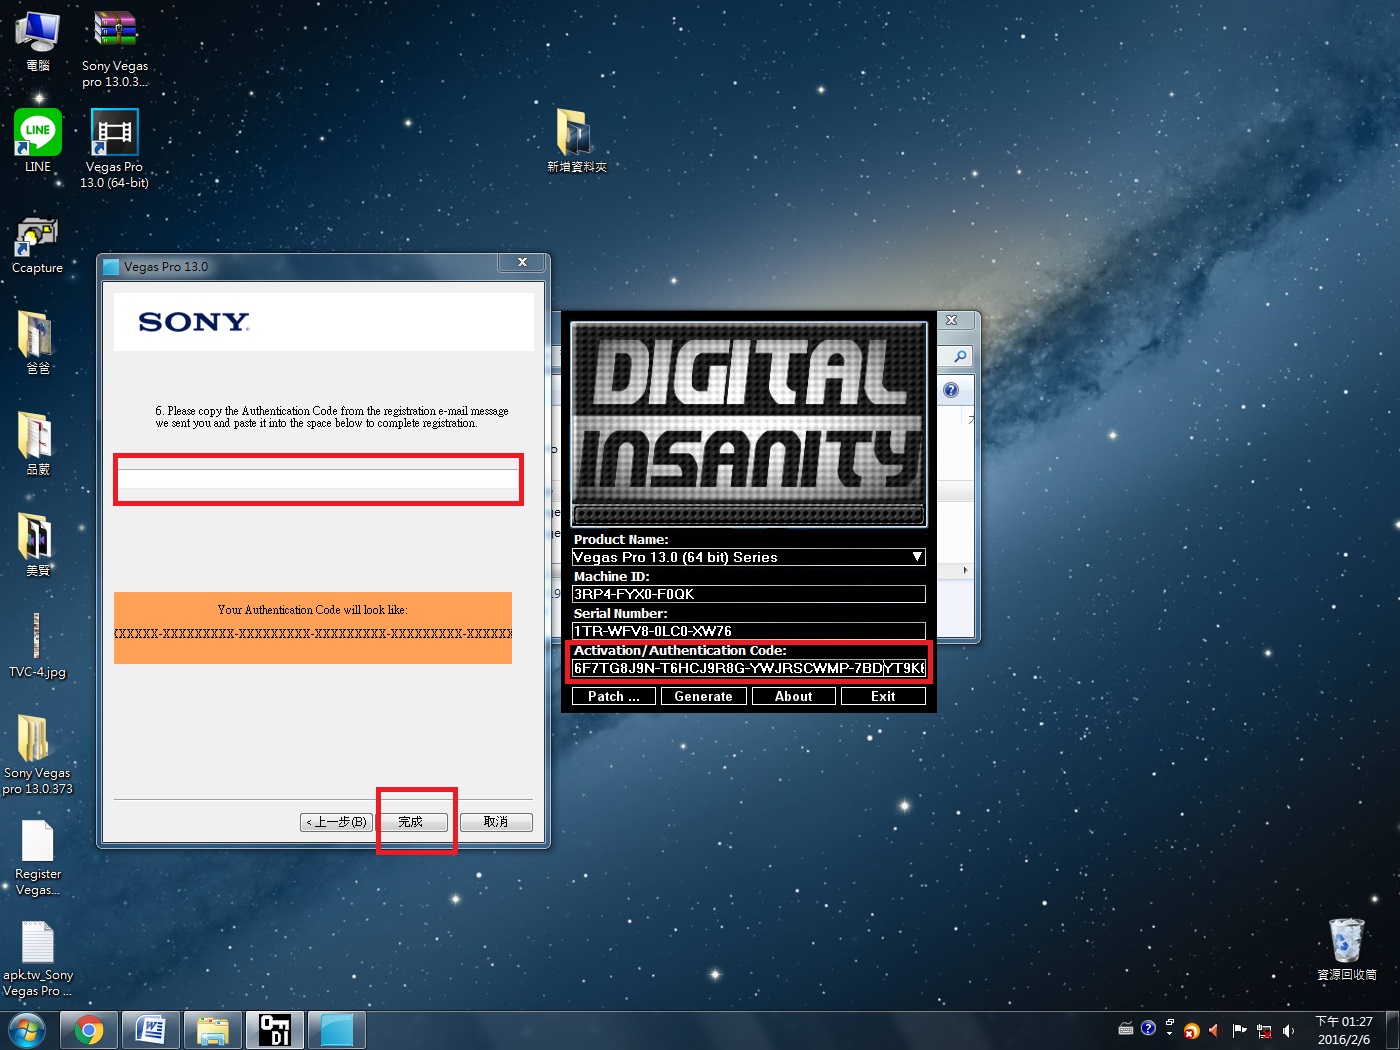This screenshot has width=1400, height=1050.
Task: Switch to the Digital Insanity taskbar item
Action: click(x=275, y=1030)
